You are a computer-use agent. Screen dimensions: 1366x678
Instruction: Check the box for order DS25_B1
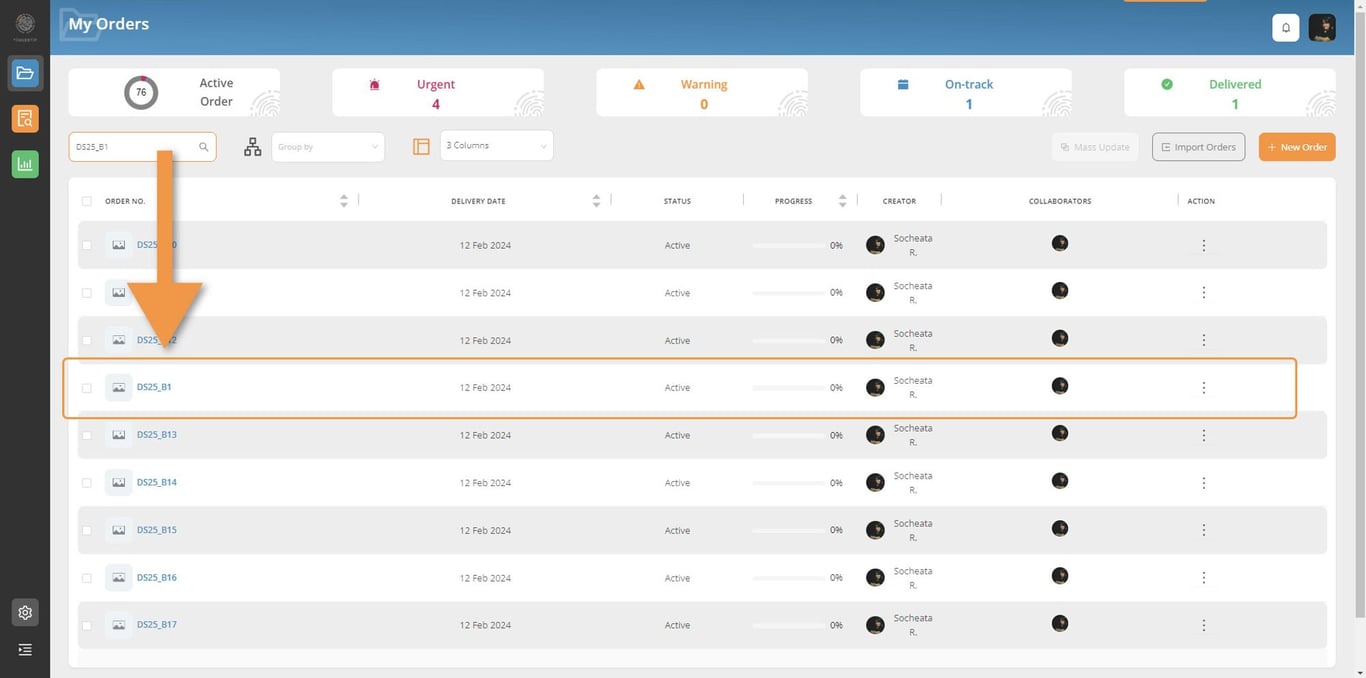coord(87,388)
